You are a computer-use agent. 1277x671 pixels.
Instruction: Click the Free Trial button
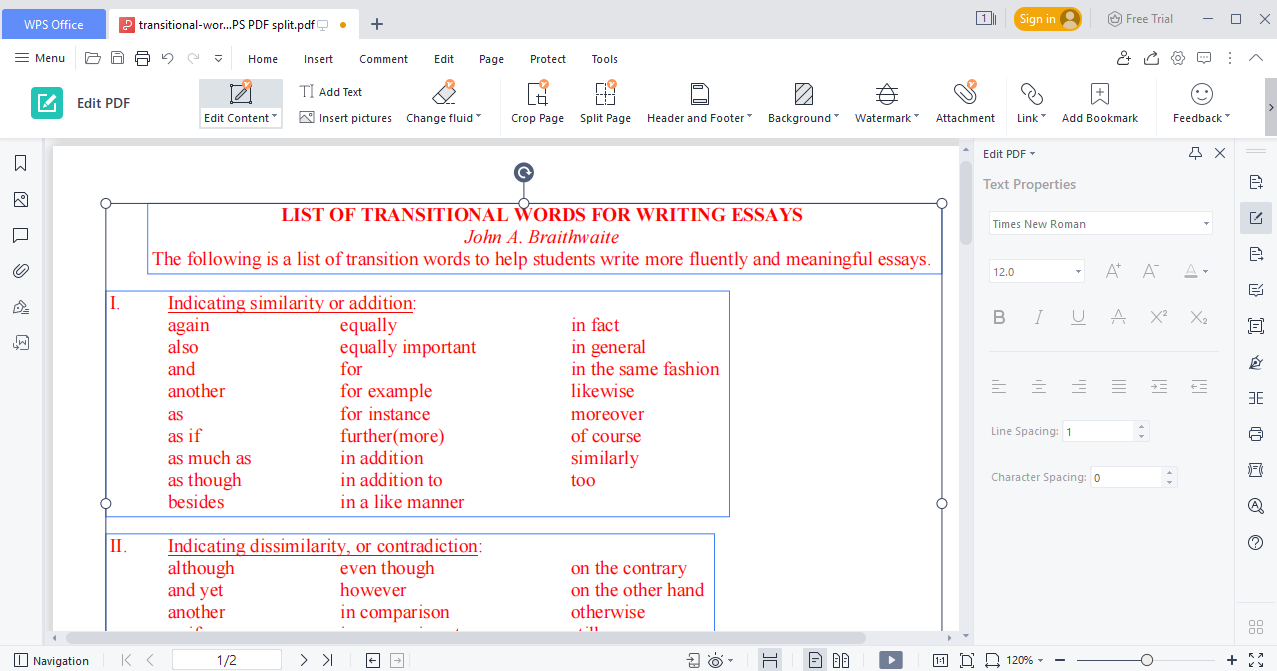[1141, 19]
